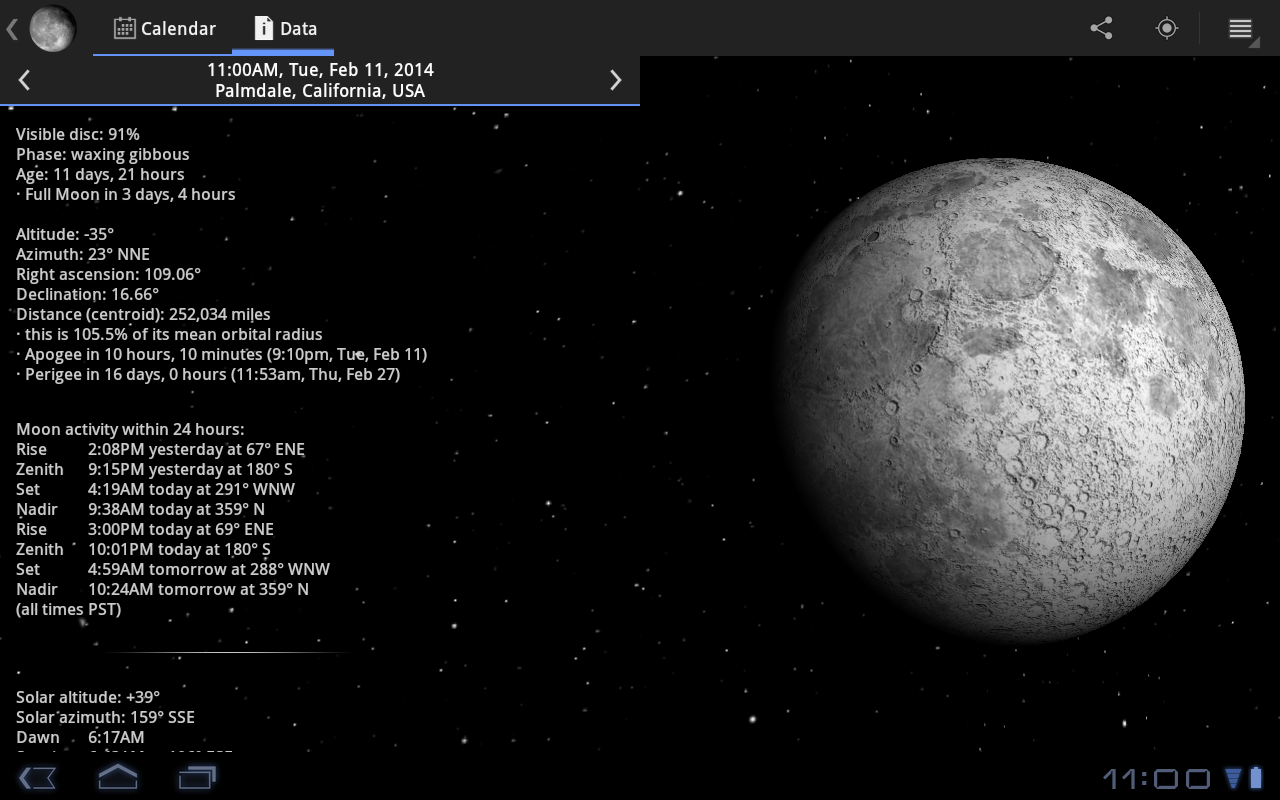Open the overflow menu icon
This screenshot has width=1280, height=800.
pyautogui.click(x=1240, y=28)
